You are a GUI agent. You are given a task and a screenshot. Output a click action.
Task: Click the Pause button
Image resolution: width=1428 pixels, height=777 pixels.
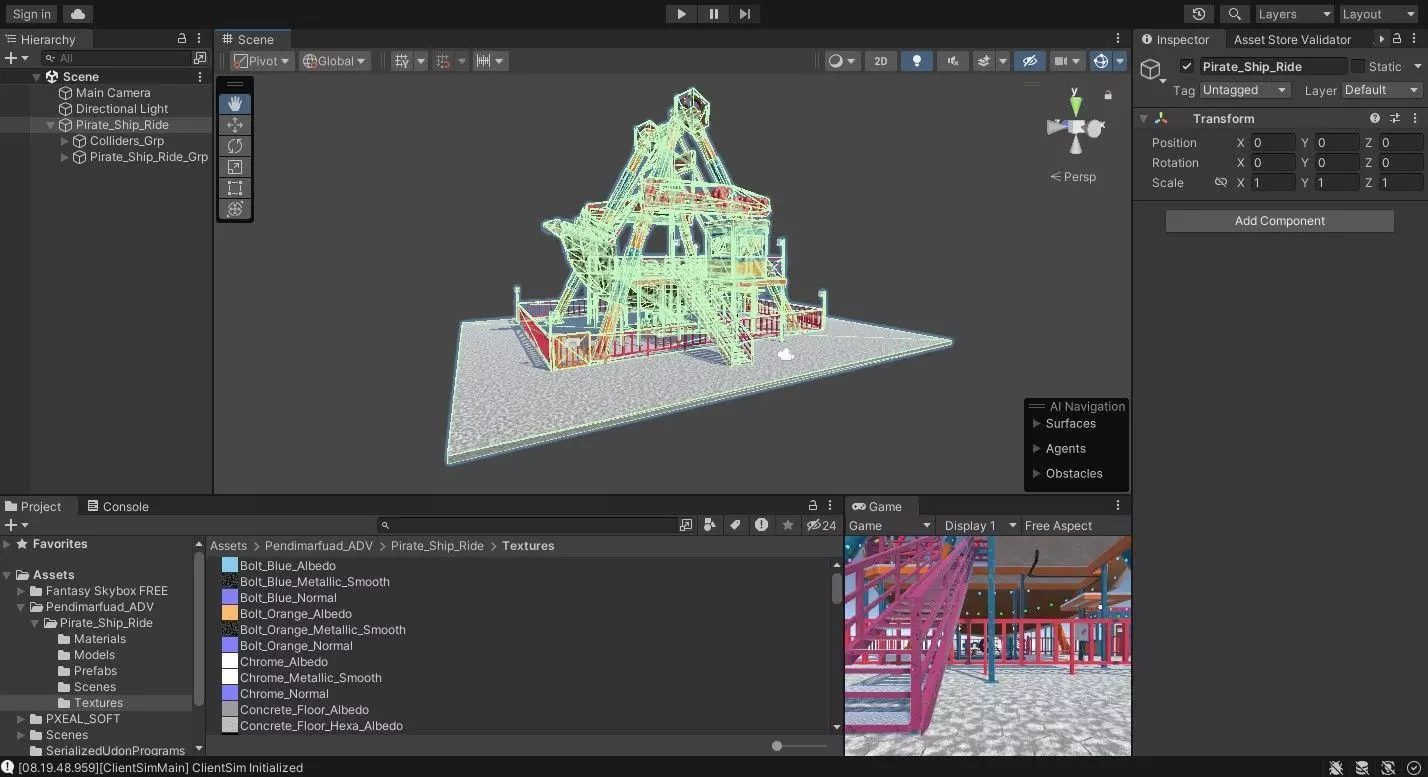coord(713,14)
